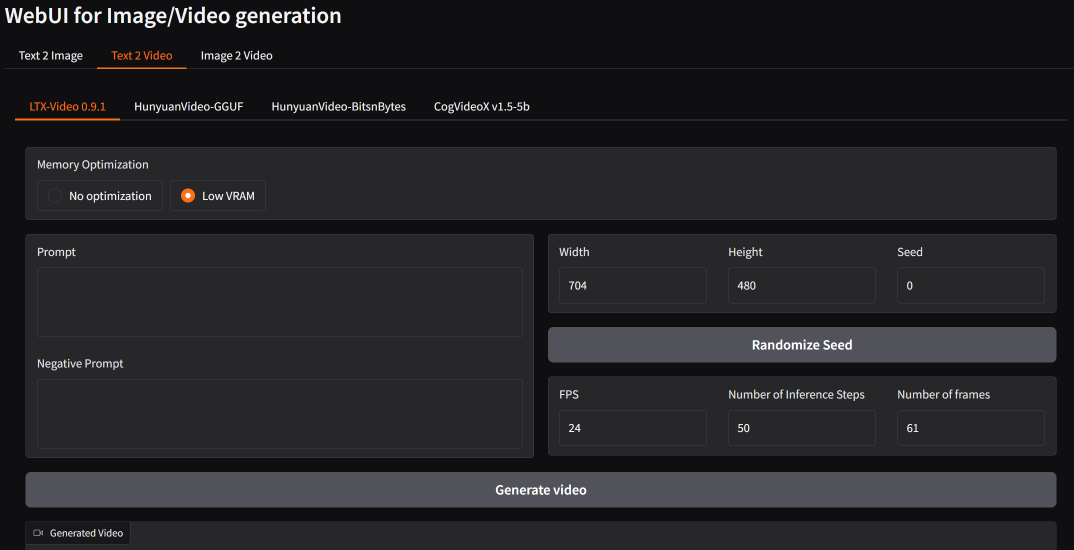
Task: Switch to the Text 2 Image tab
Action: point(51,55)
